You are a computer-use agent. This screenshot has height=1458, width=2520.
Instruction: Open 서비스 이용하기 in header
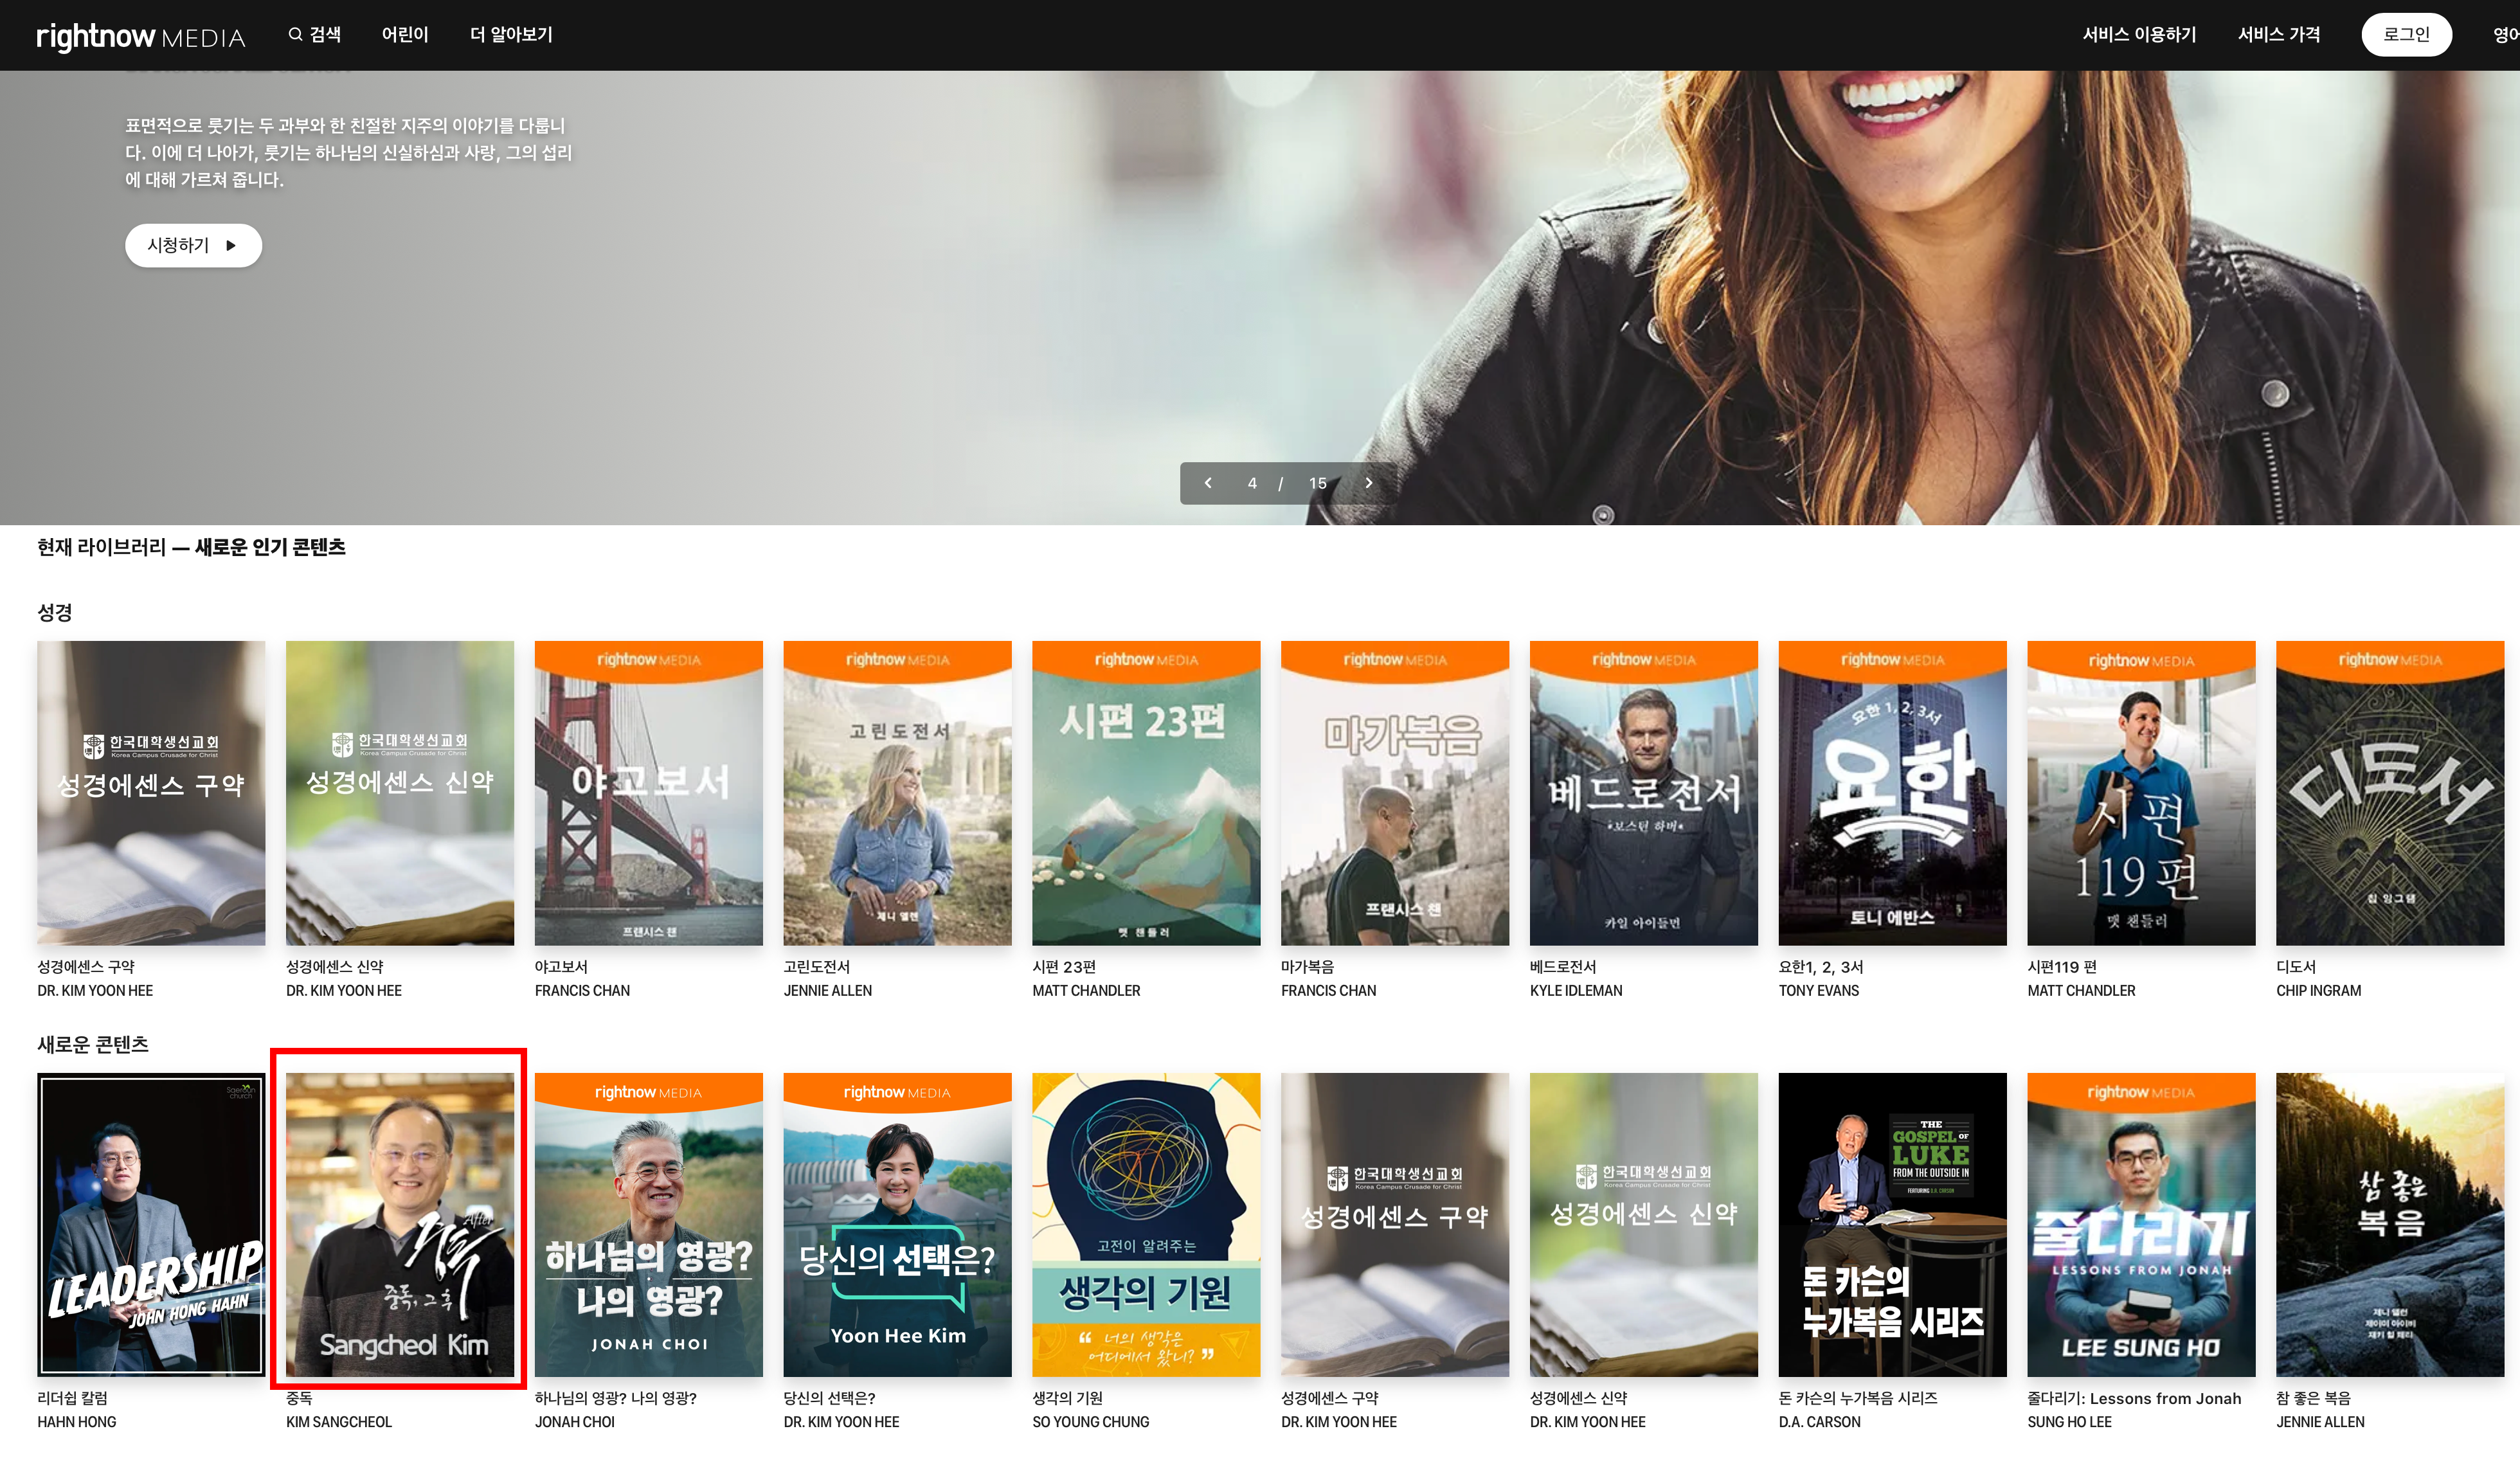point(2139,35)
